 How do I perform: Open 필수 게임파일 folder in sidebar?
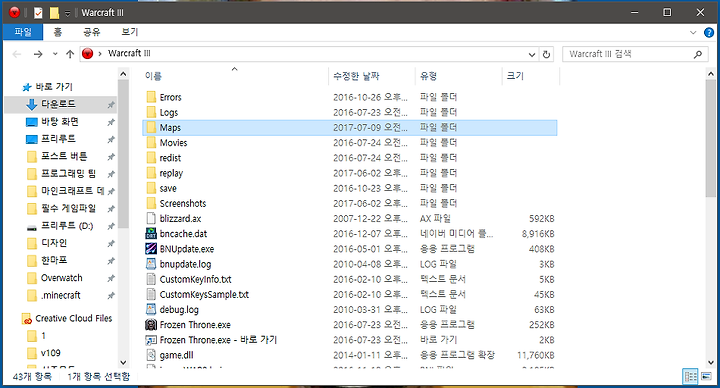pos(68,208)
